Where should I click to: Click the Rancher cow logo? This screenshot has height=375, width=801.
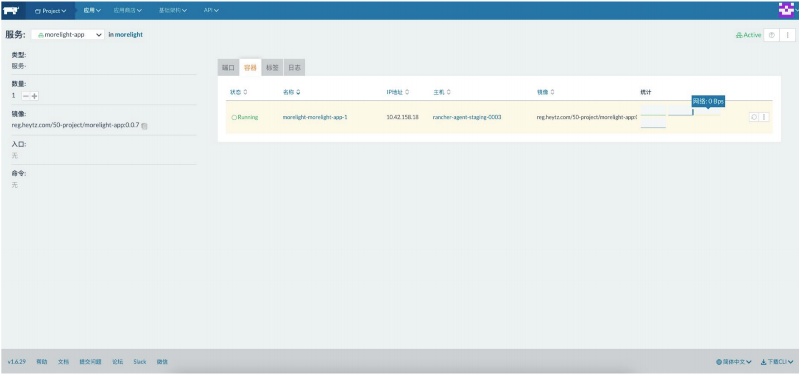(x=11, y=10)
